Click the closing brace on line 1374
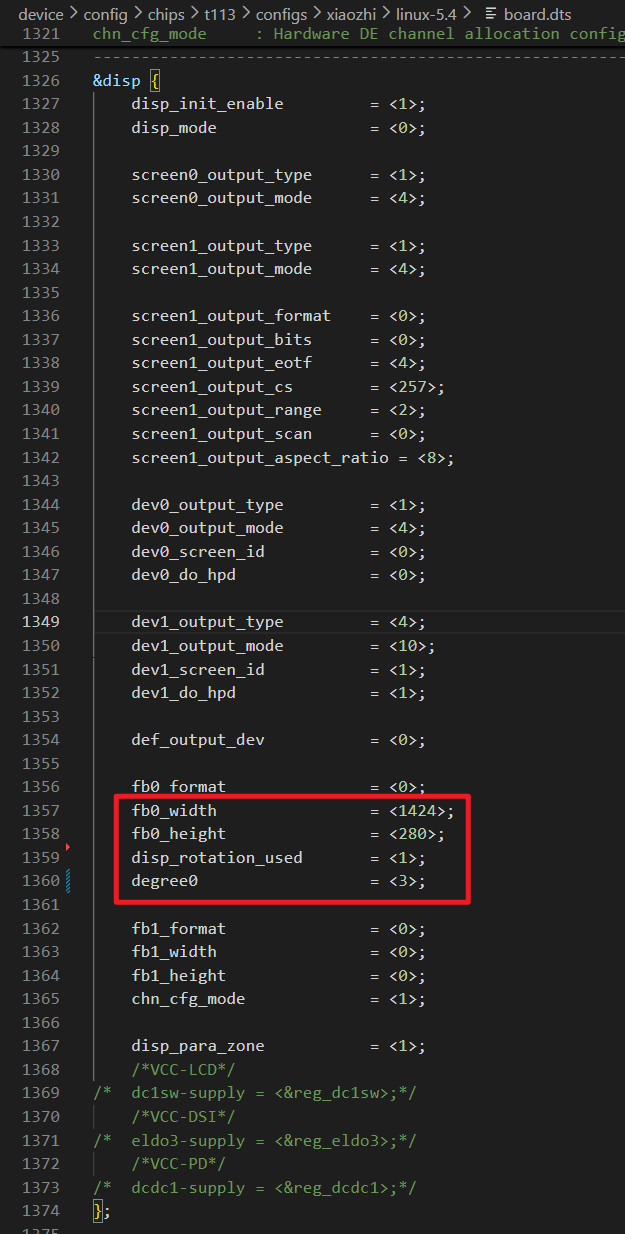This screenshot has height=1234, width=625. coord(97,1211)
